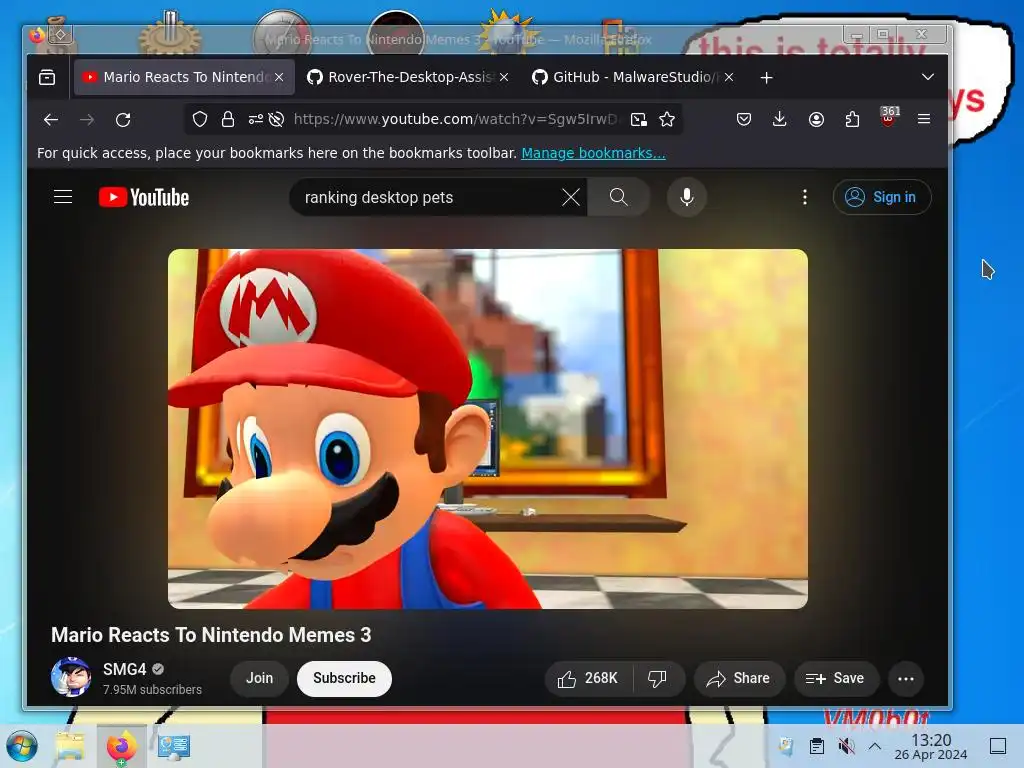Show site security padlock info

click(227, 119)
